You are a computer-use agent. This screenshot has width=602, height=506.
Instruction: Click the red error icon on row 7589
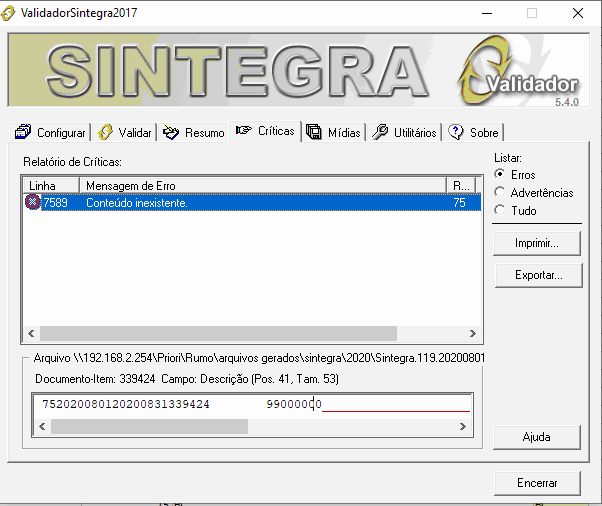pyautogui.click(x=33, y=202)
